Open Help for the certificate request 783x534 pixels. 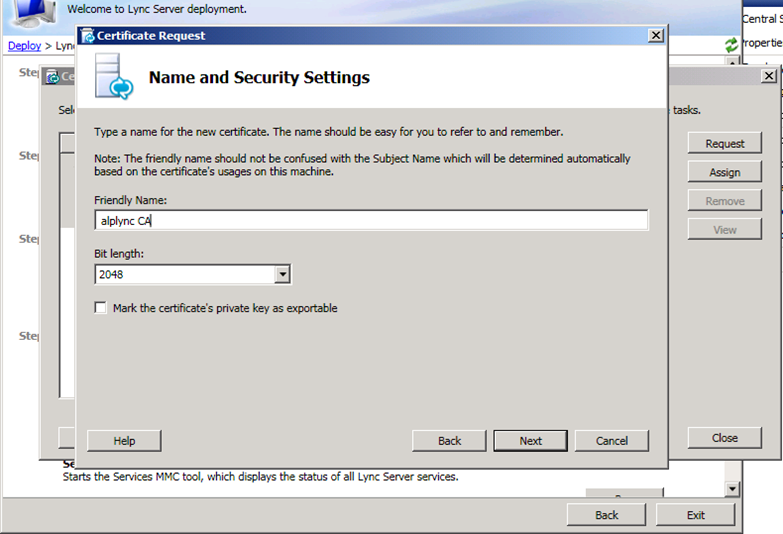point(124,441)
